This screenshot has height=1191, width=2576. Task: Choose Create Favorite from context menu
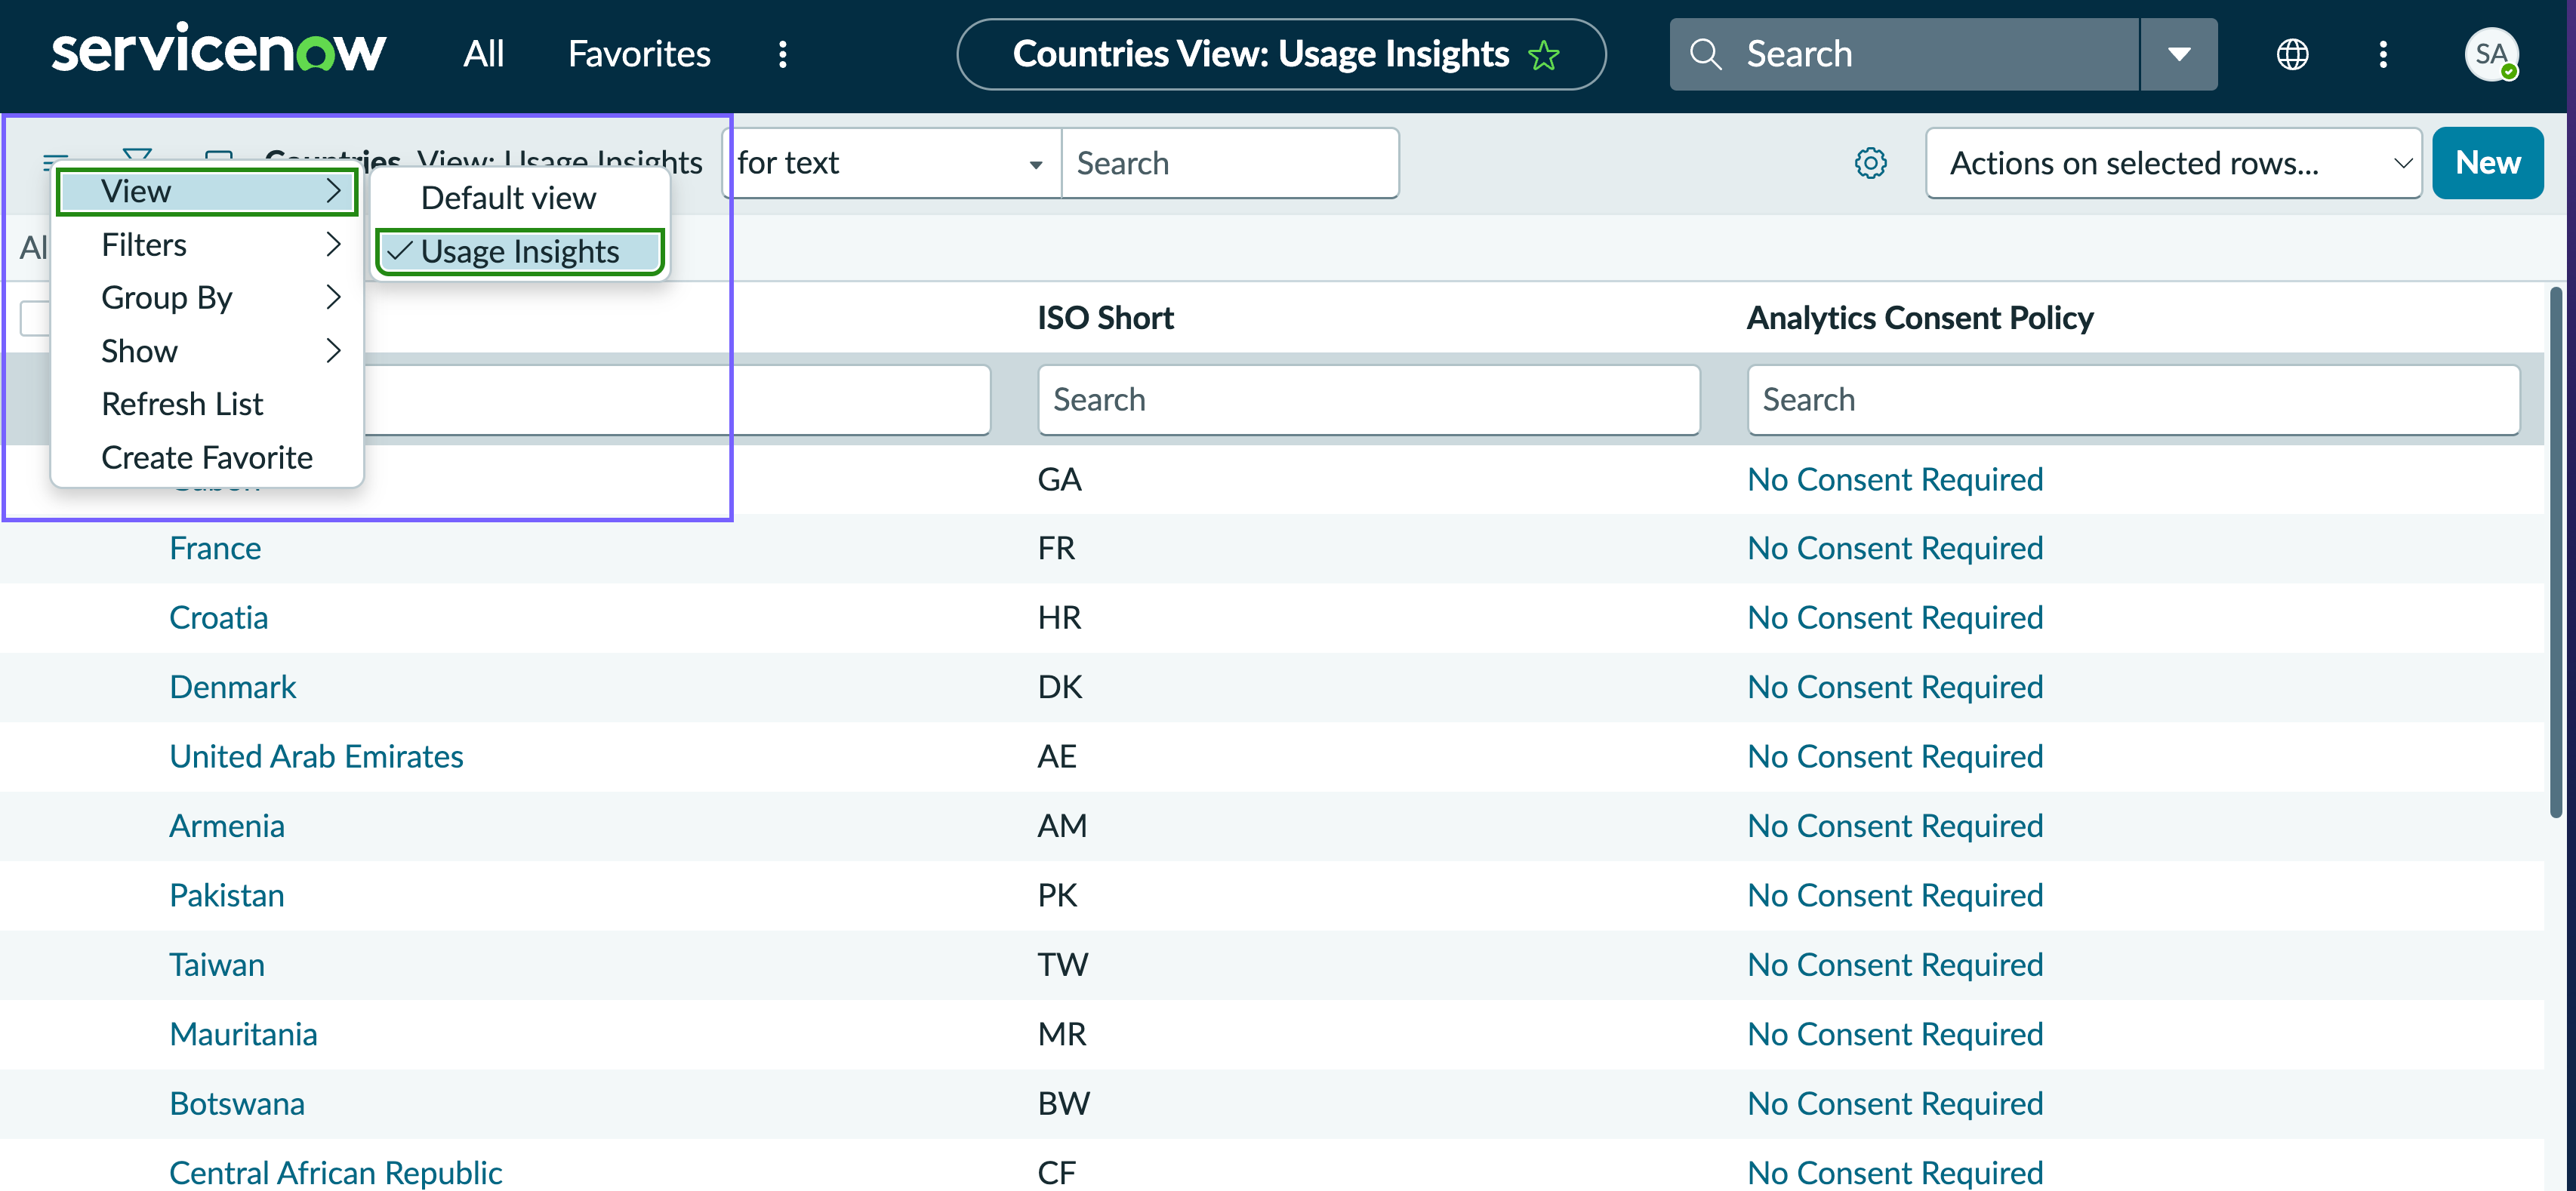click(x=207, y=457)
